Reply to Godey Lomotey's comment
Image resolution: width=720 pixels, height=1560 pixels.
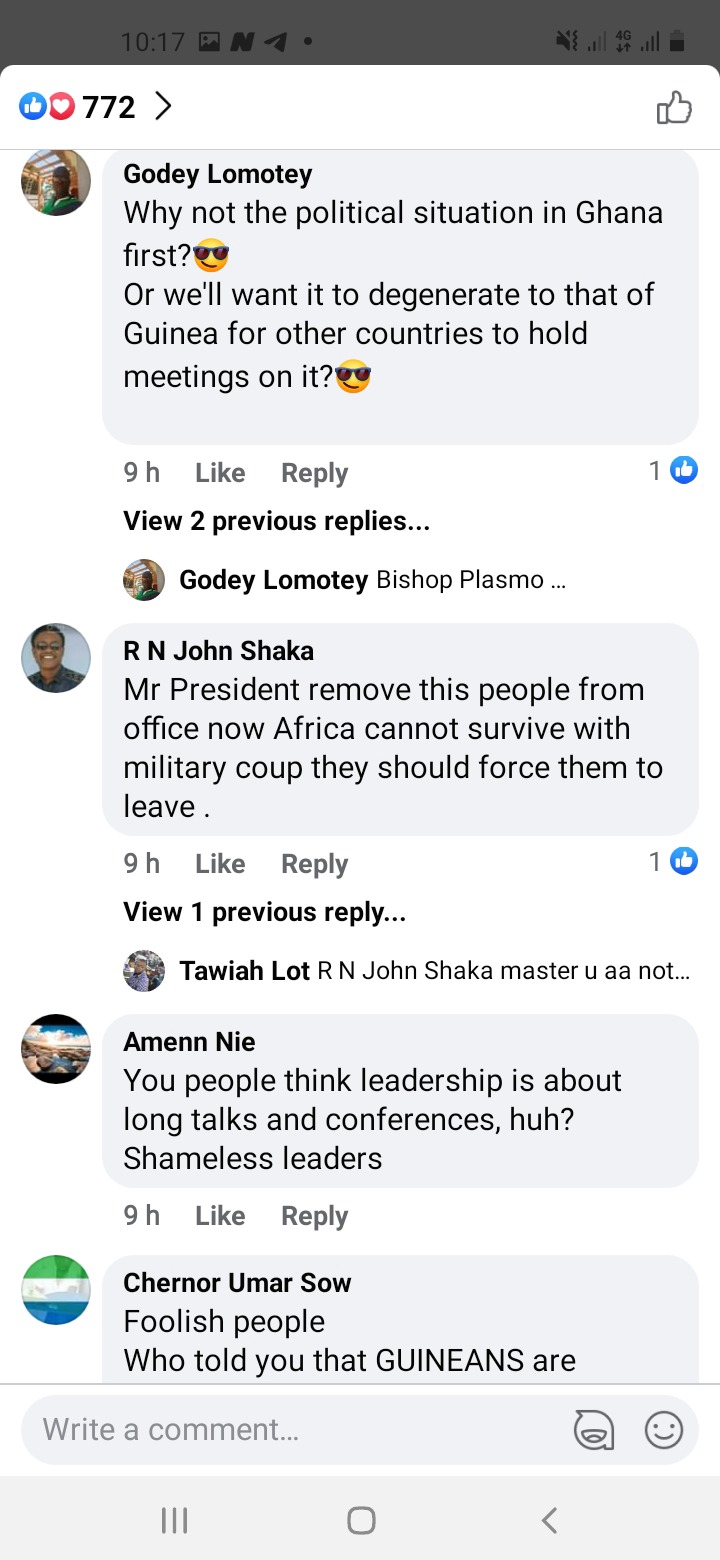314,473
